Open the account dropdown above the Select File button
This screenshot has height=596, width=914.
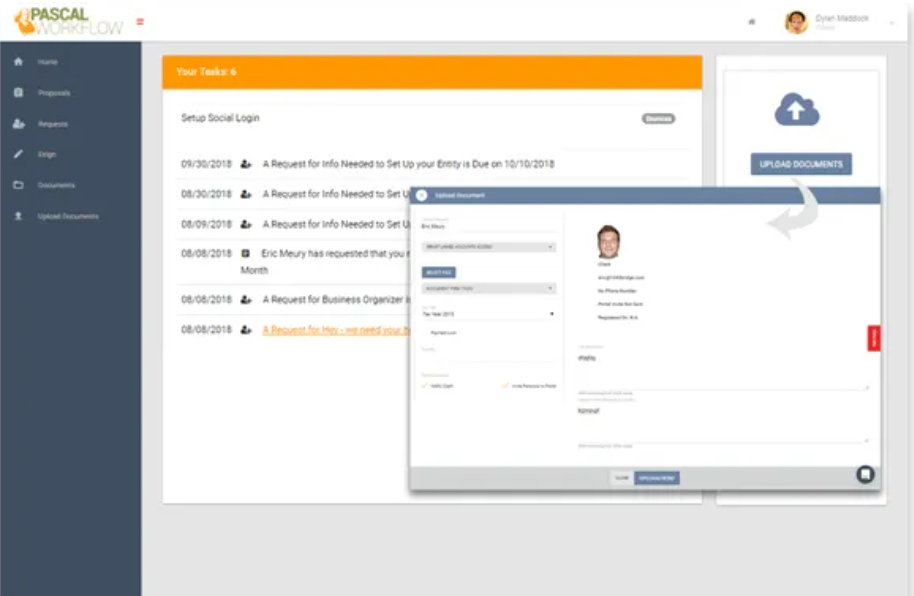[488, 247]
